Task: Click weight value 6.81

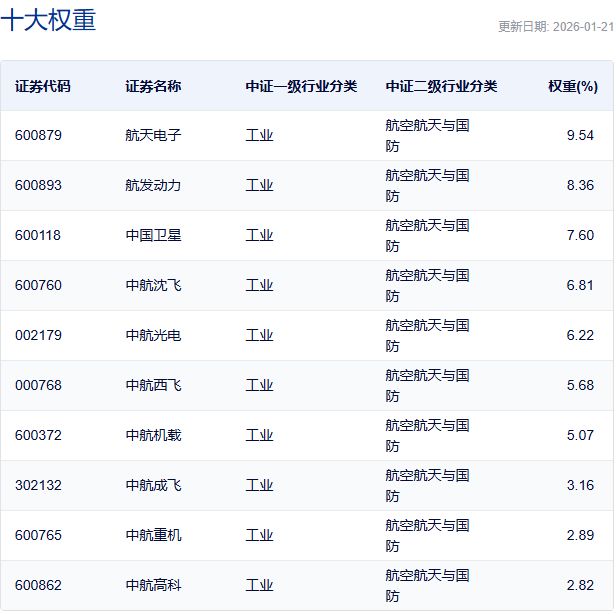Action: pyautogui.click(x=580, y=285)
